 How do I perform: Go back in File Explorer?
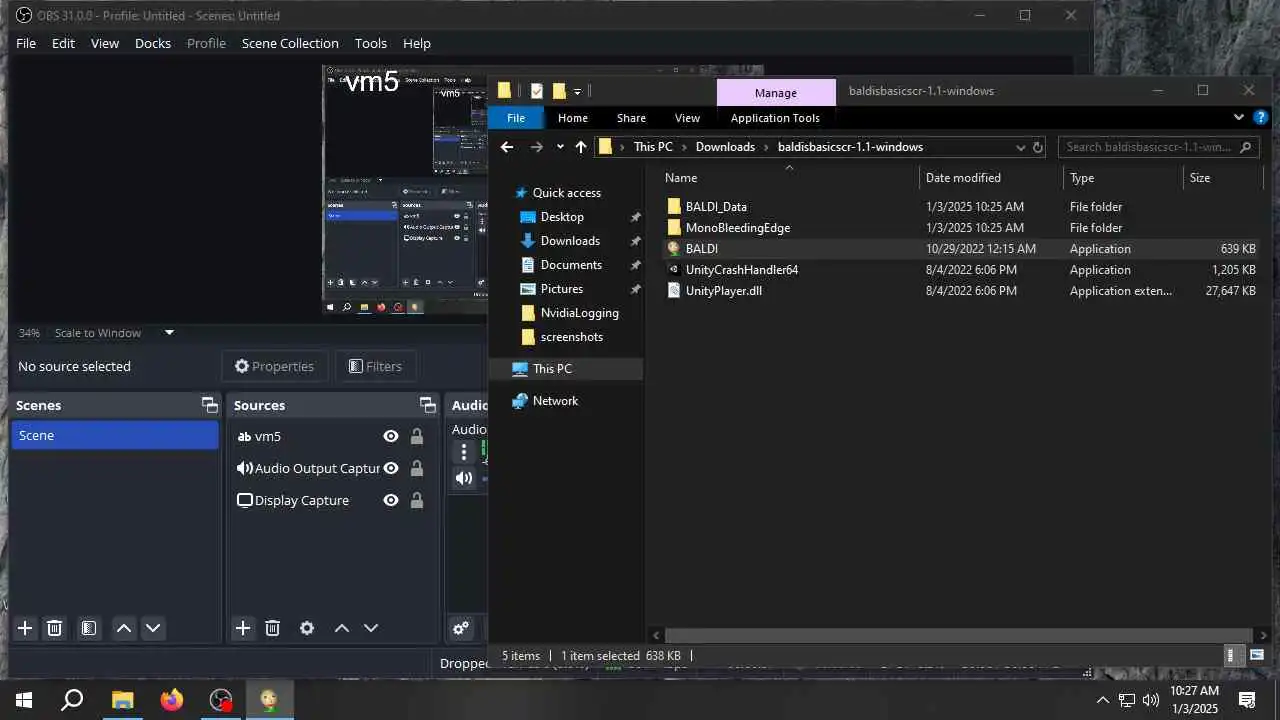(507, 147)
